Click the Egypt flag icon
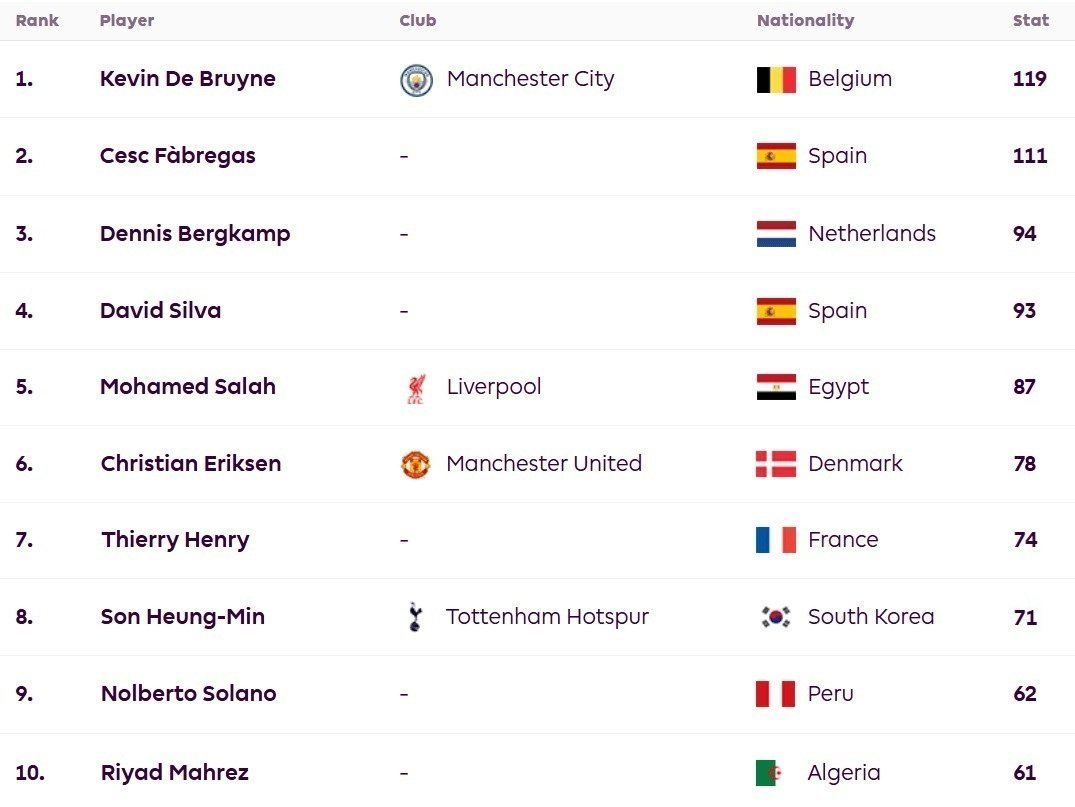The width and height of the screenshot is (1075, 807). coord(776,387)
